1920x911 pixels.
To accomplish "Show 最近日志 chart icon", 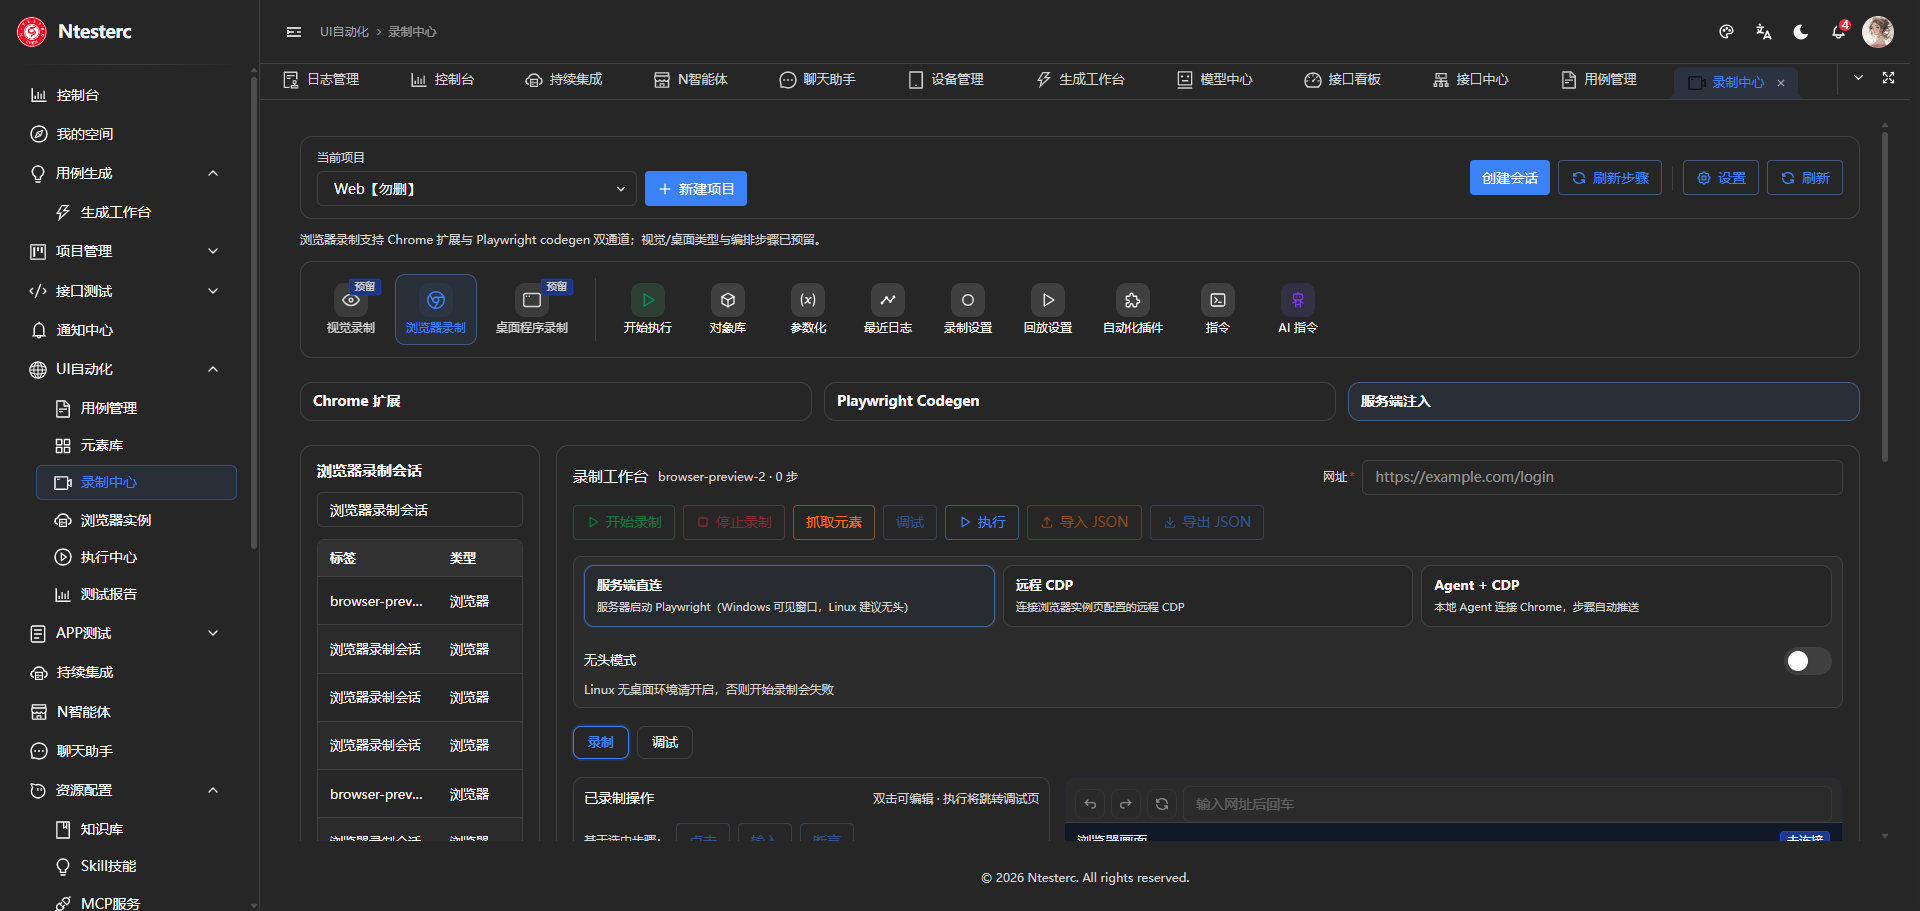I will [888, 300].
